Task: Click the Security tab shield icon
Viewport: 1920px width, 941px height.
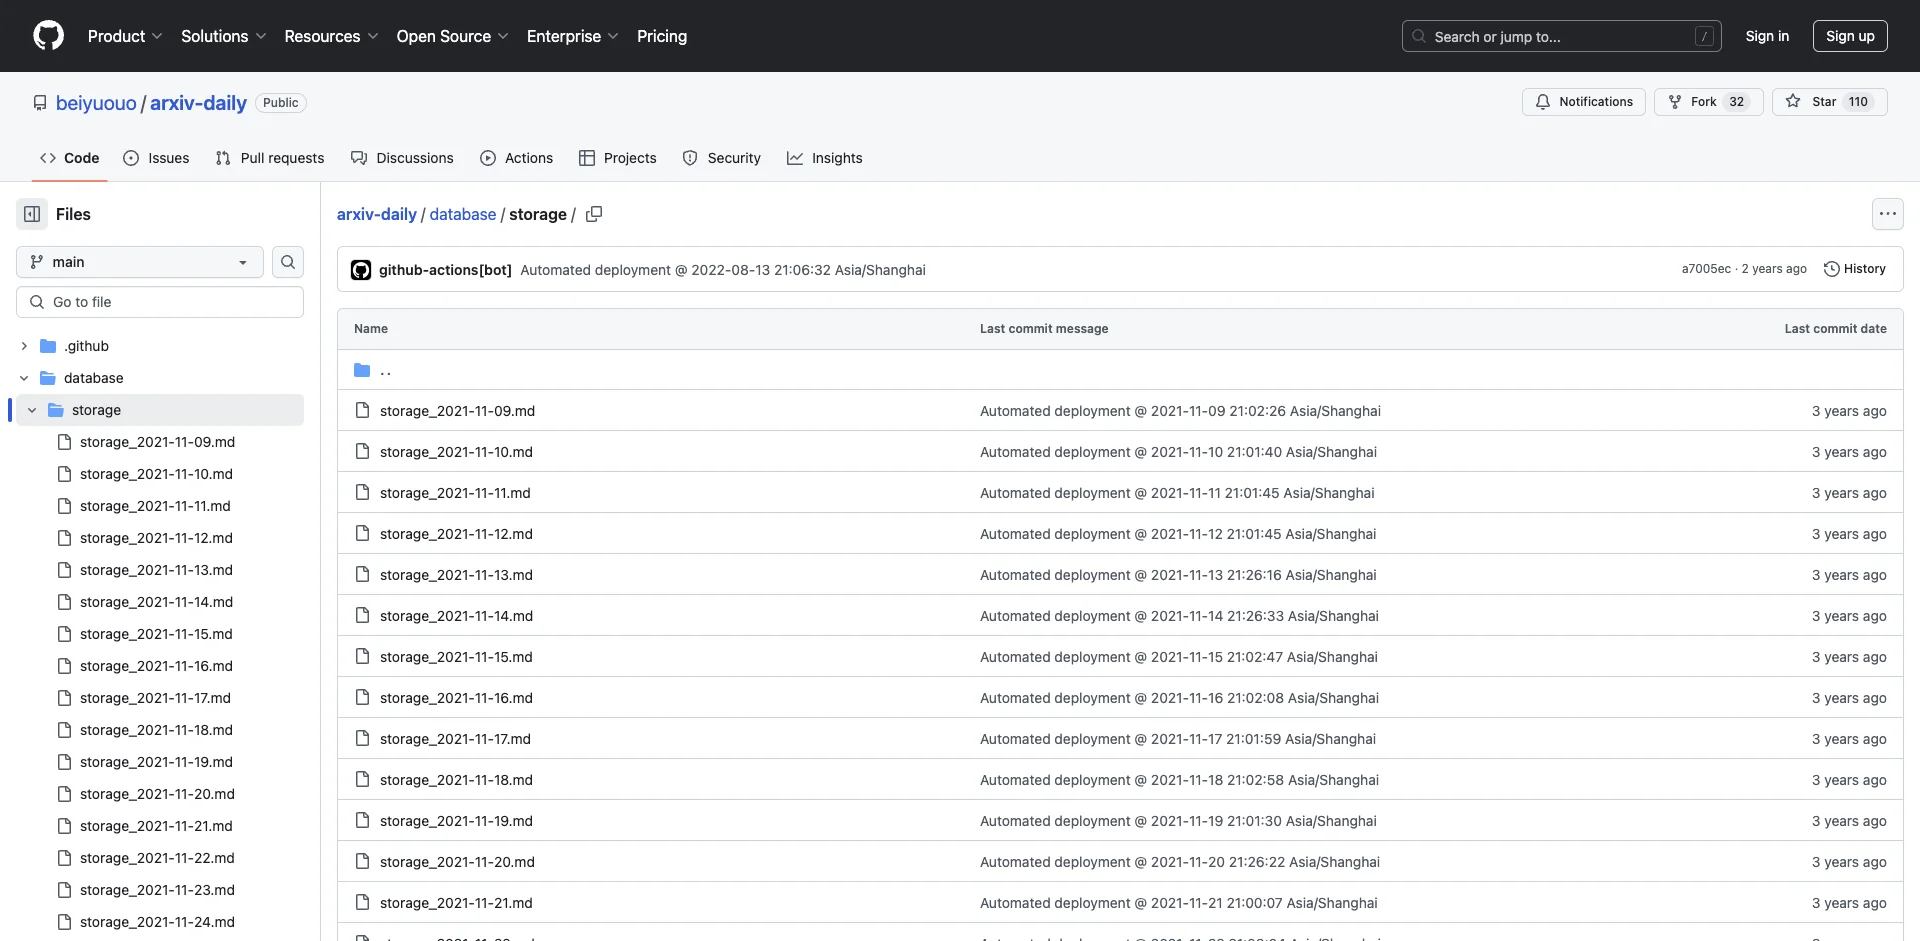Action: (690, 158)
